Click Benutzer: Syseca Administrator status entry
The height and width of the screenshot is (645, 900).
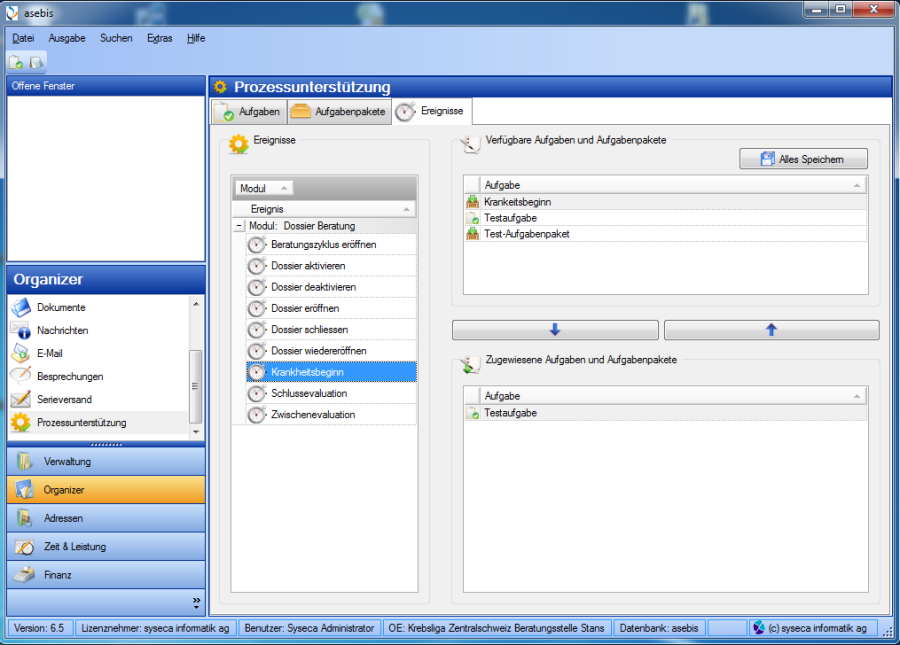pos(309,628)
